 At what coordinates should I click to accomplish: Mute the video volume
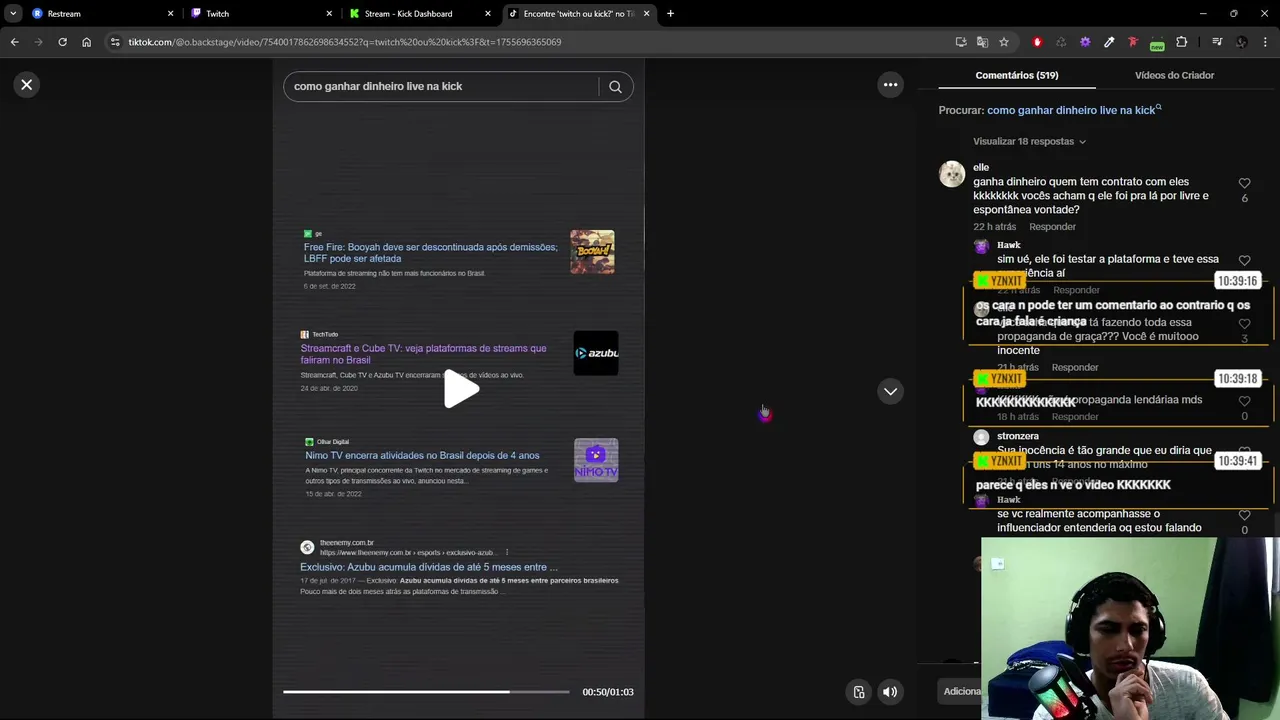tap(890, 692)
